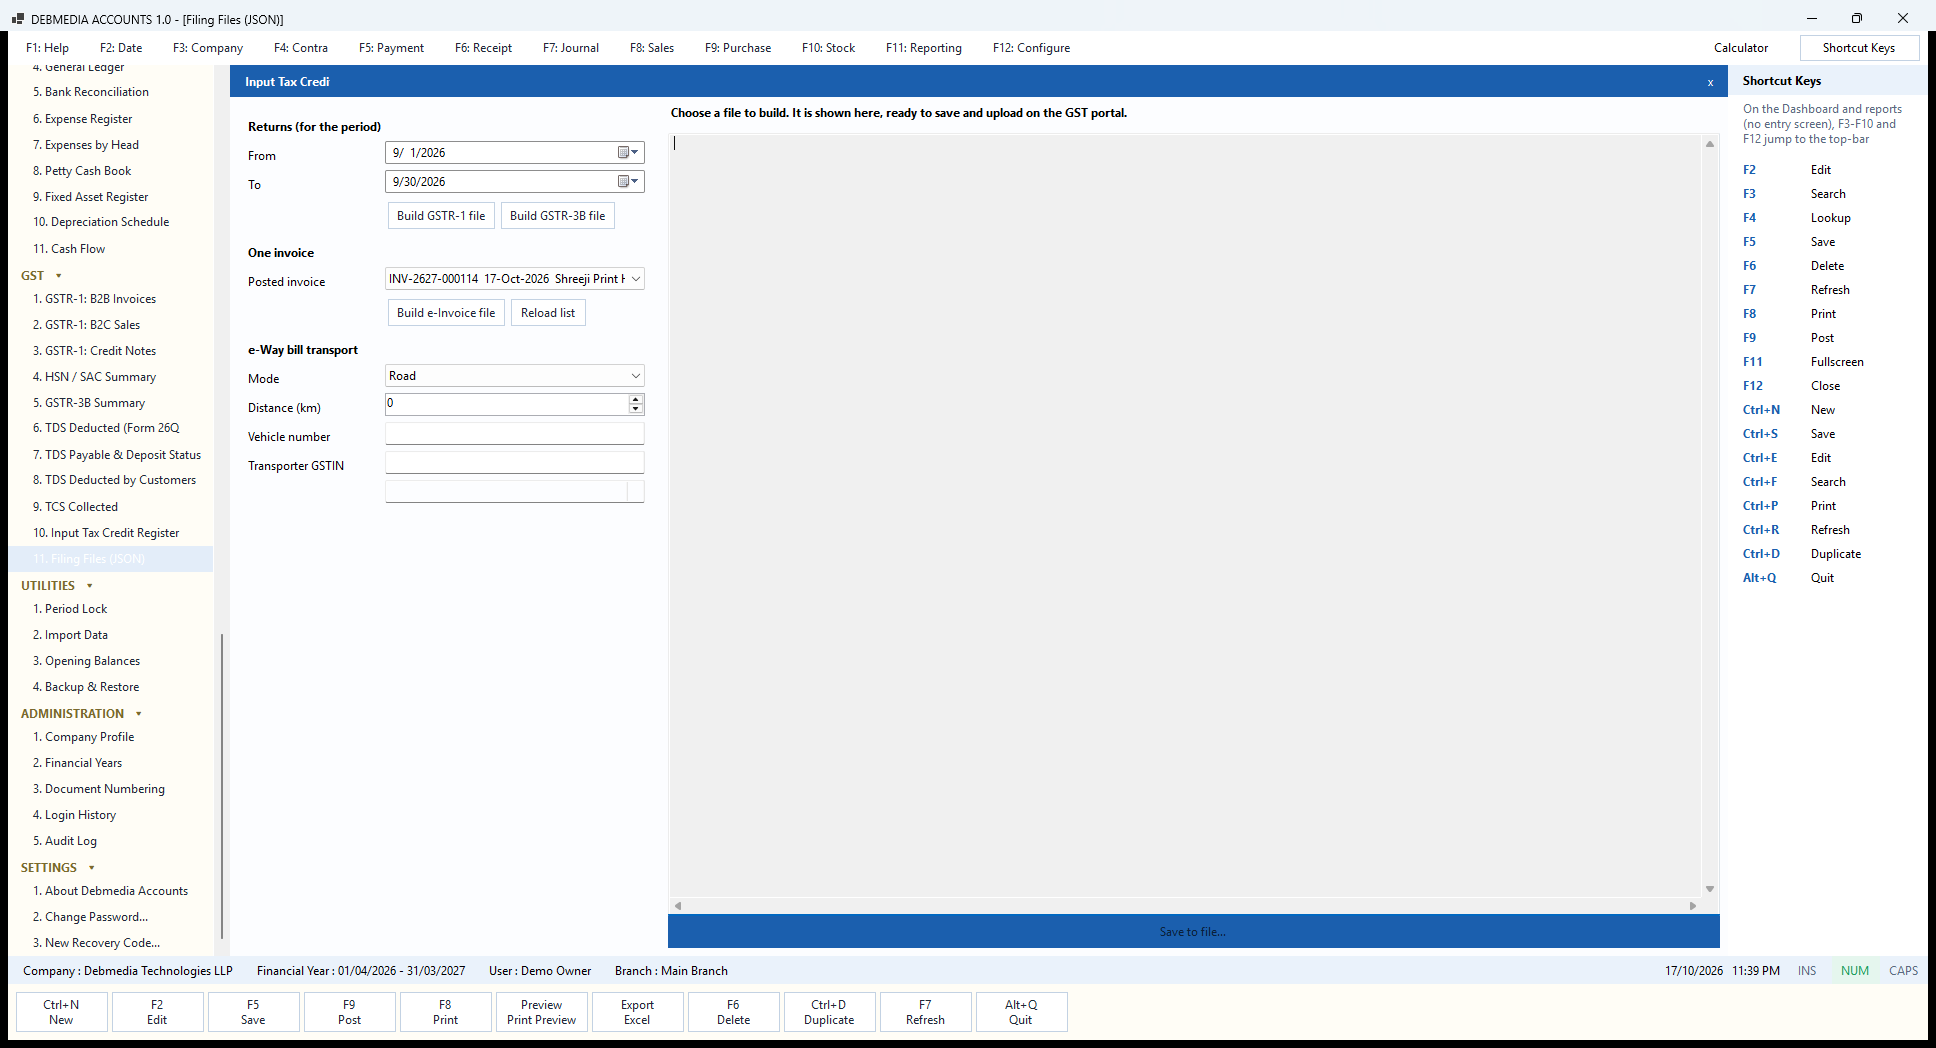Screen dimensions: 1936x1048
Task: Toggle the Shortcut Keys panel
Action: click(x=1859, y=48)
